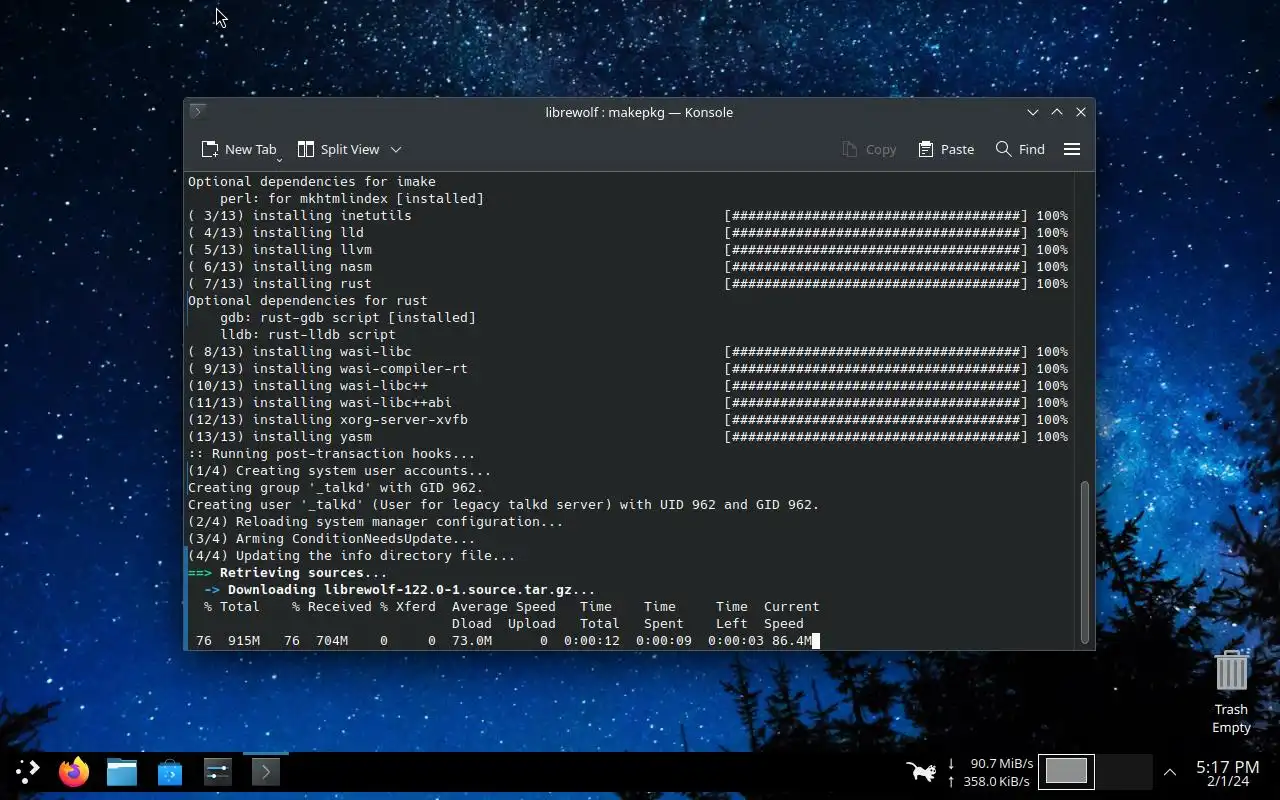The height and width of the screenshot is (800, 1280).
Task: Click "Creating group '_talkd' with GID 962." line
Action: point(336,488)
